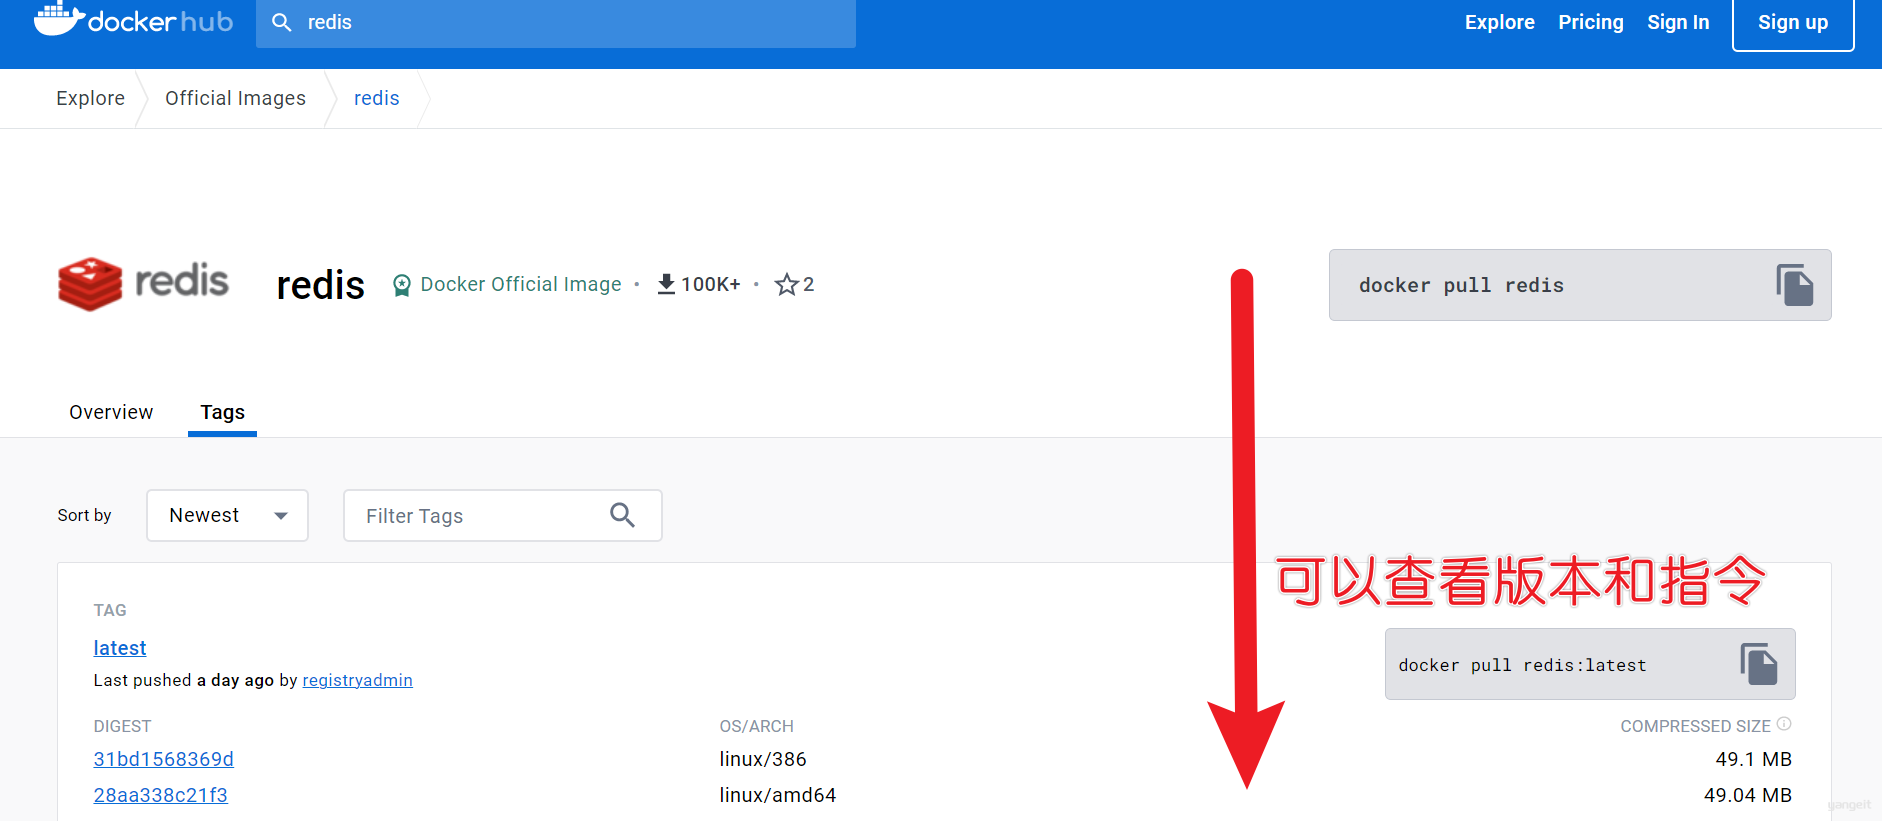Click the Redis logo image
Viewport: 1882px width, 821px height.
point(143,284)
